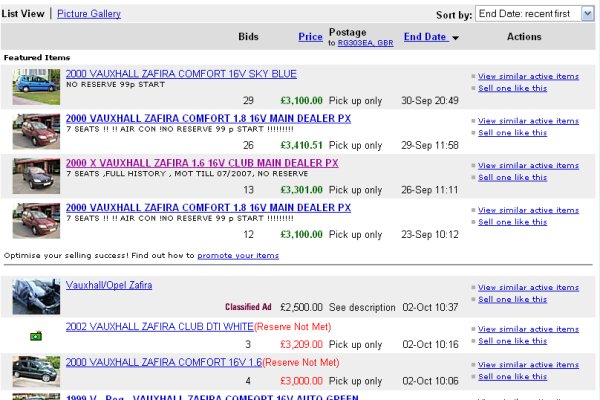Click end date 02-Oct 10:37
The height and width of the screenshot is (400, 600).
pyautogui.click(x=430, y=307)
